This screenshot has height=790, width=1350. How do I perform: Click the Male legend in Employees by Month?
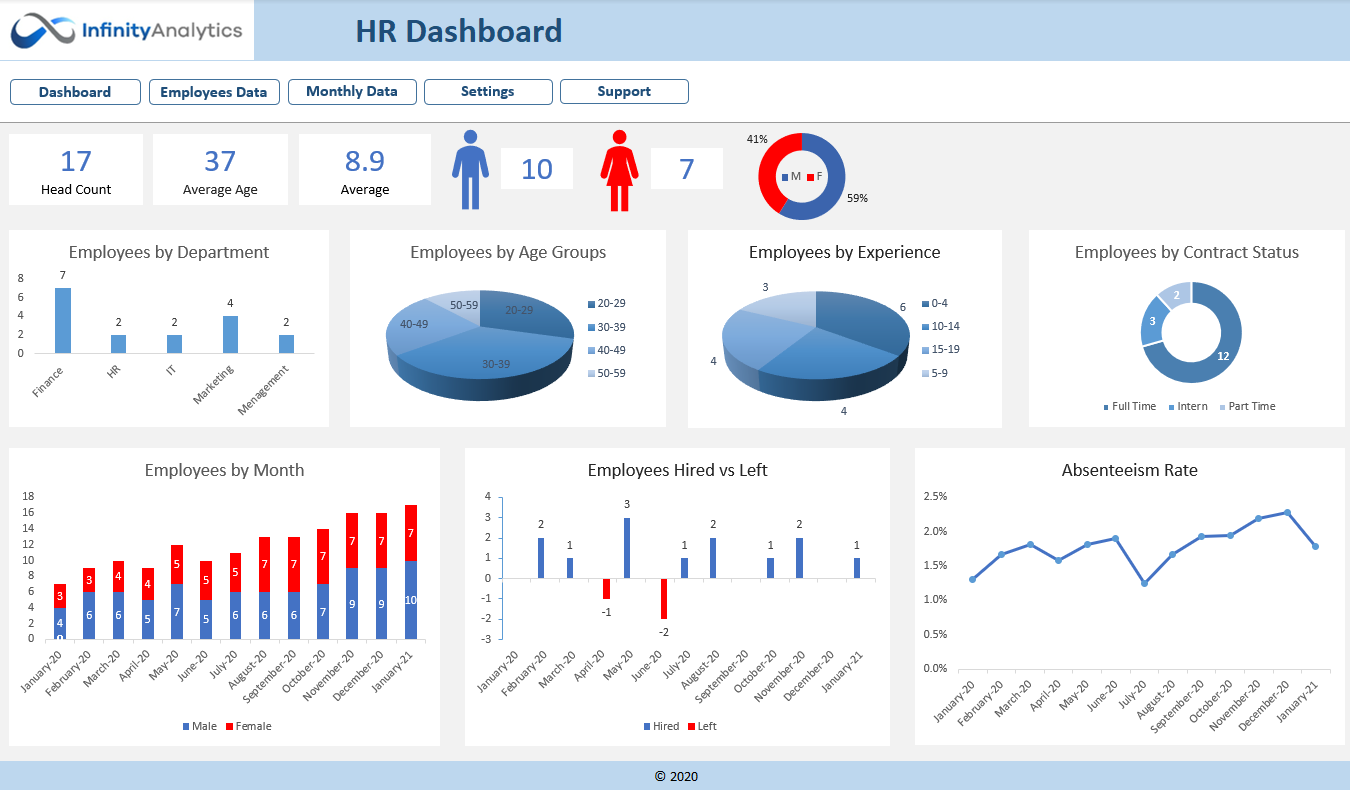tap(200, 726)
